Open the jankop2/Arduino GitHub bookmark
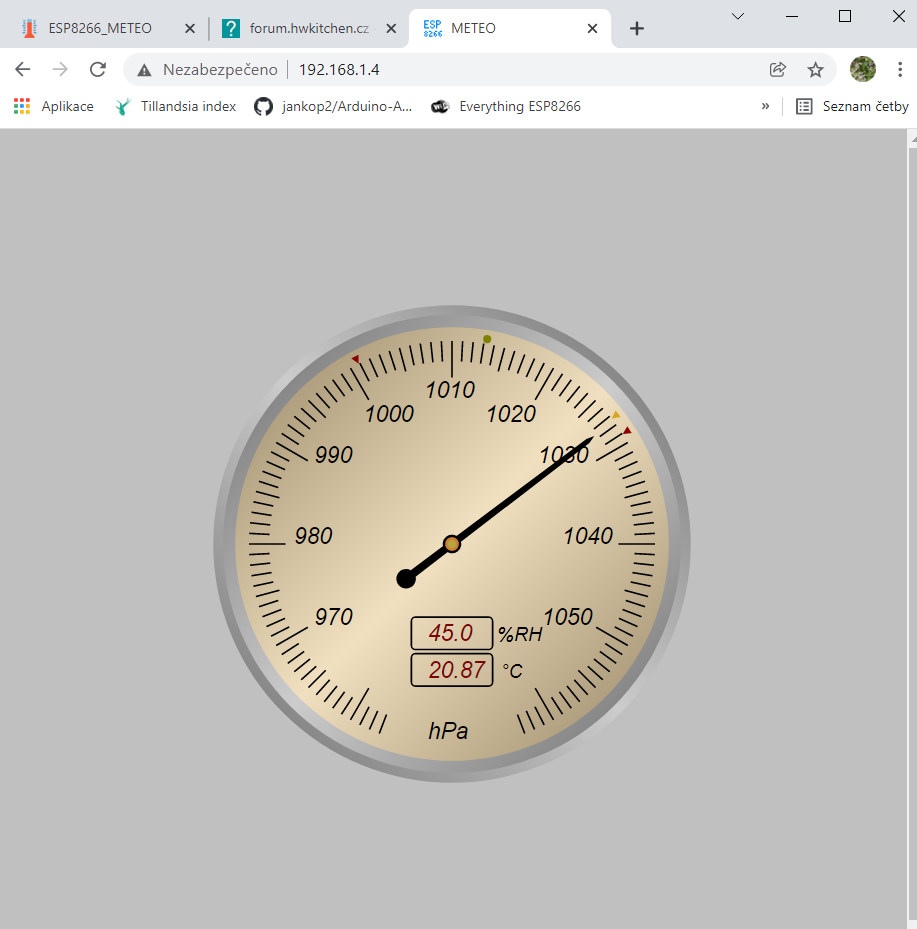This screenshot has width=917, height=929. click(x=334, y=106)
